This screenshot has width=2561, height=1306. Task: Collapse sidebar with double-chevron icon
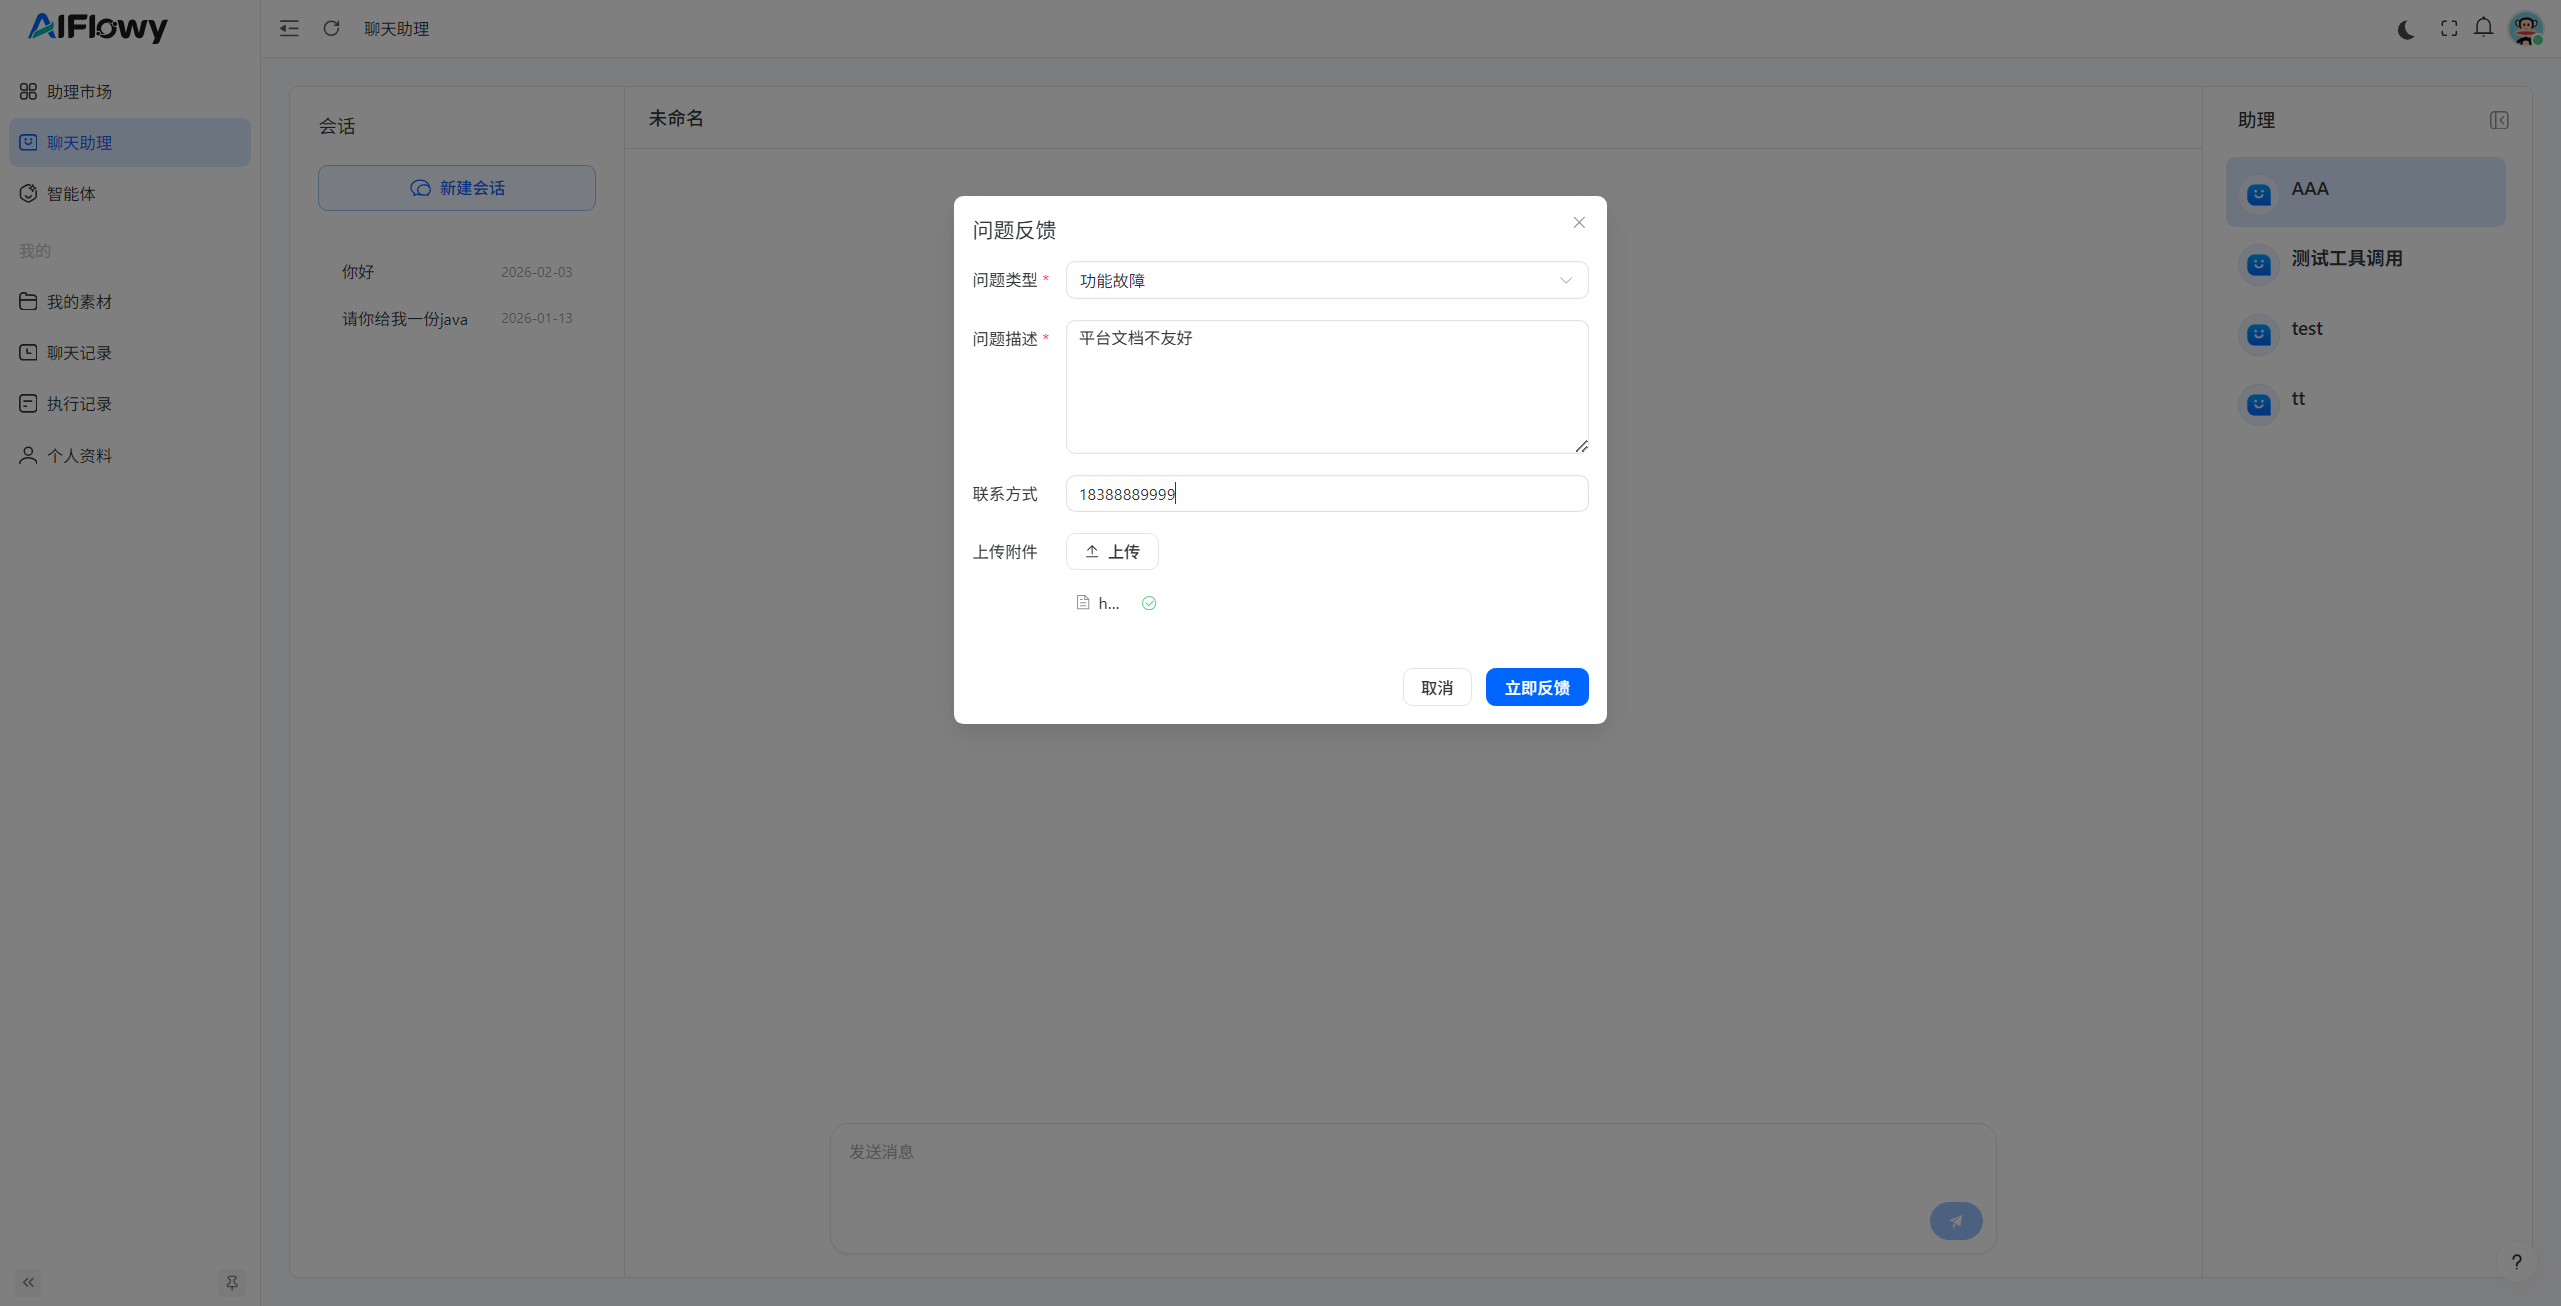[28, 1282]
